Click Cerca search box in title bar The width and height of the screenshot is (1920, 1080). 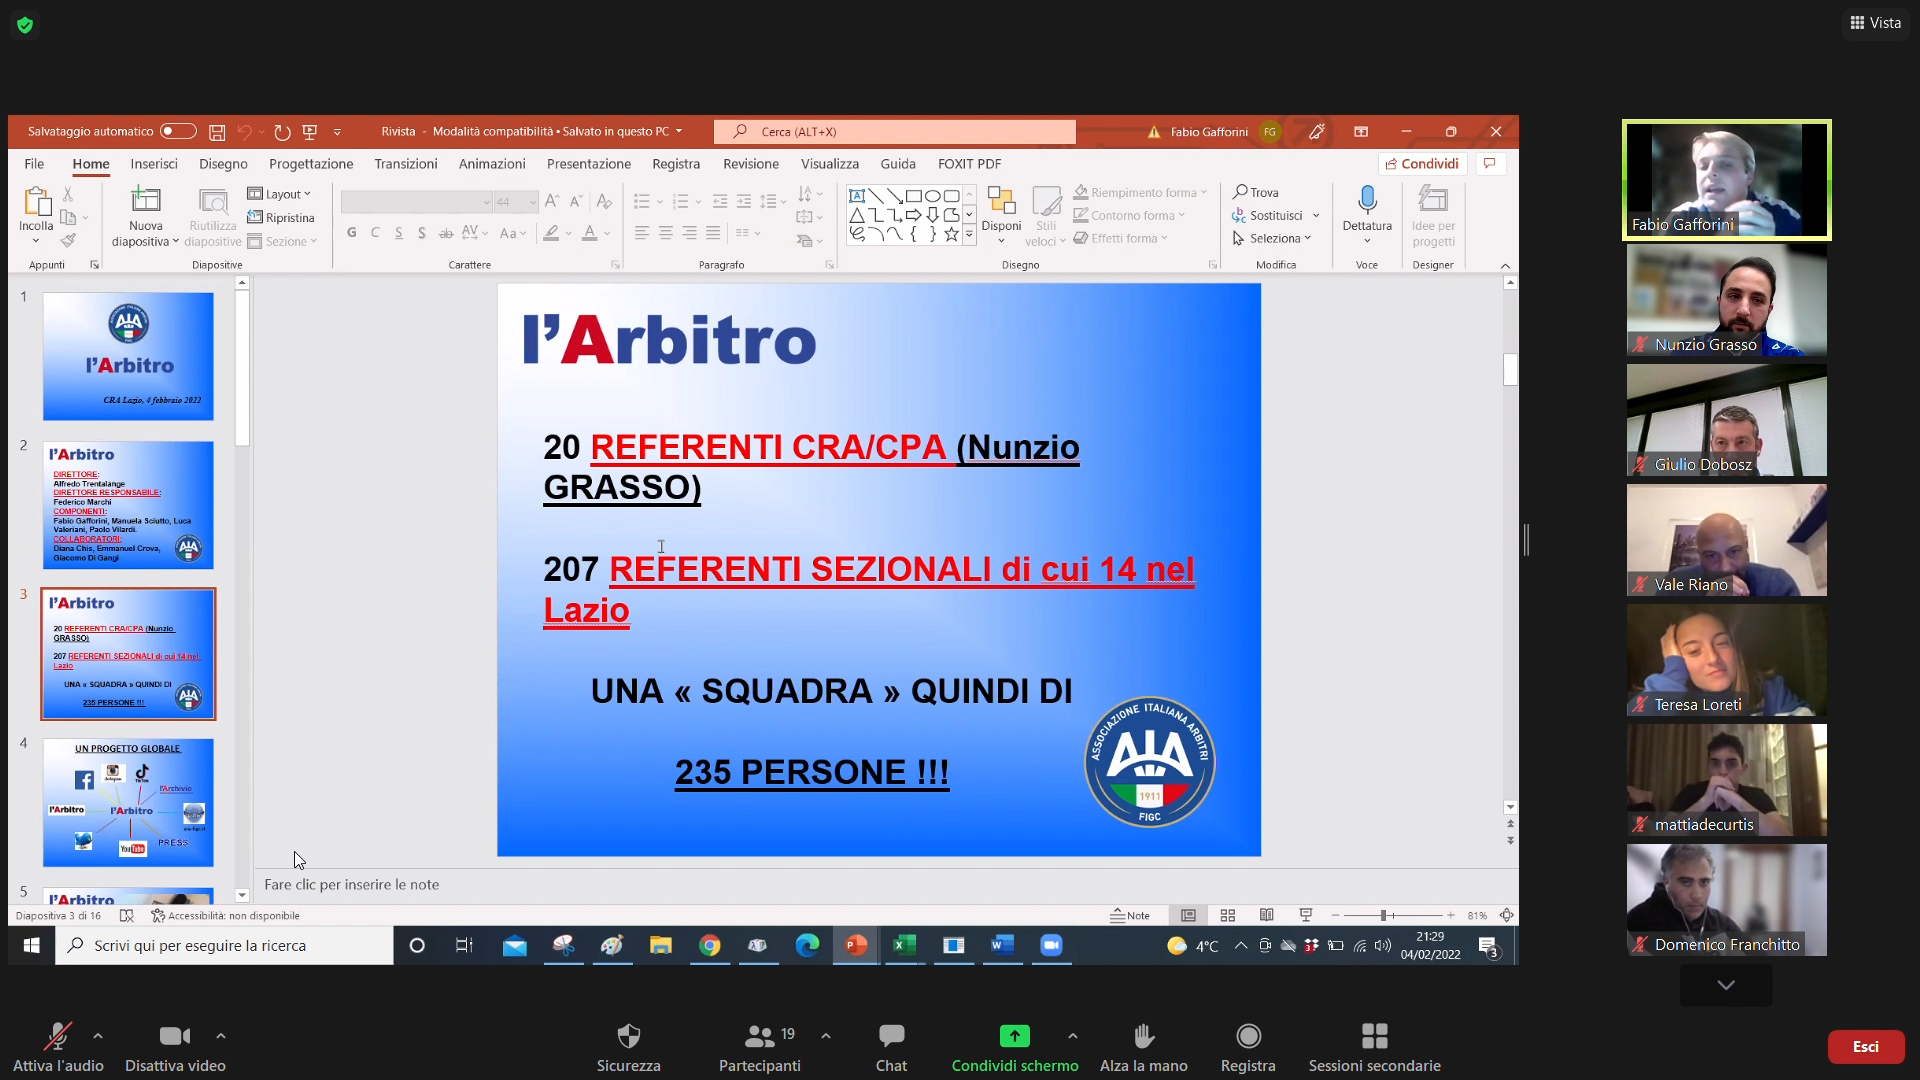pos(895,132)
